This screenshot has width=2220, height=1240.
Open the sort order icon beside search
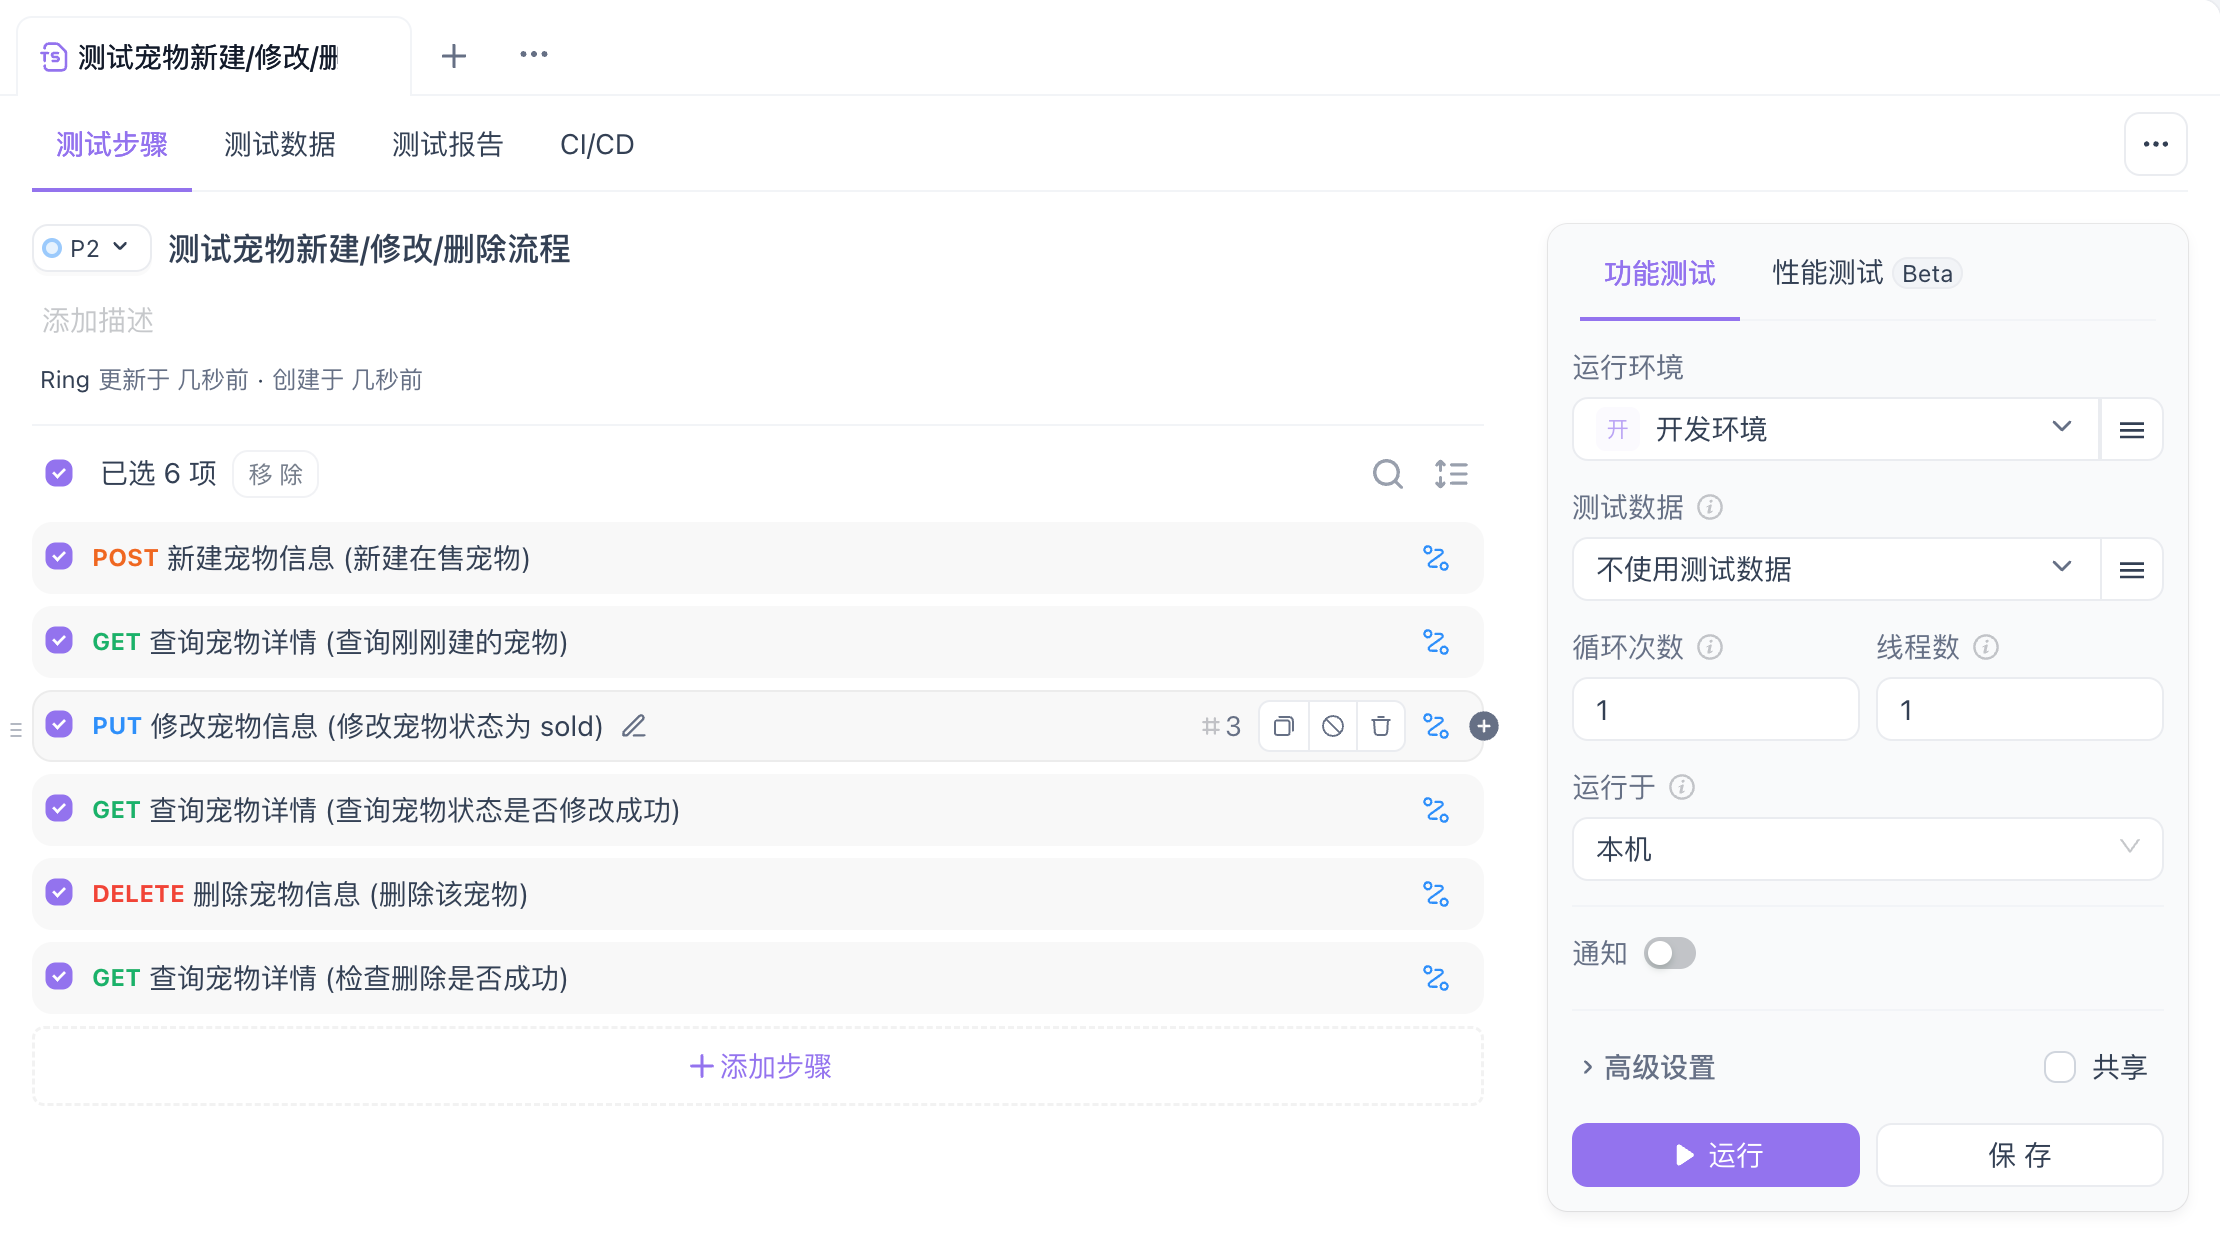pyautogui.click(x=1452, y=474)
